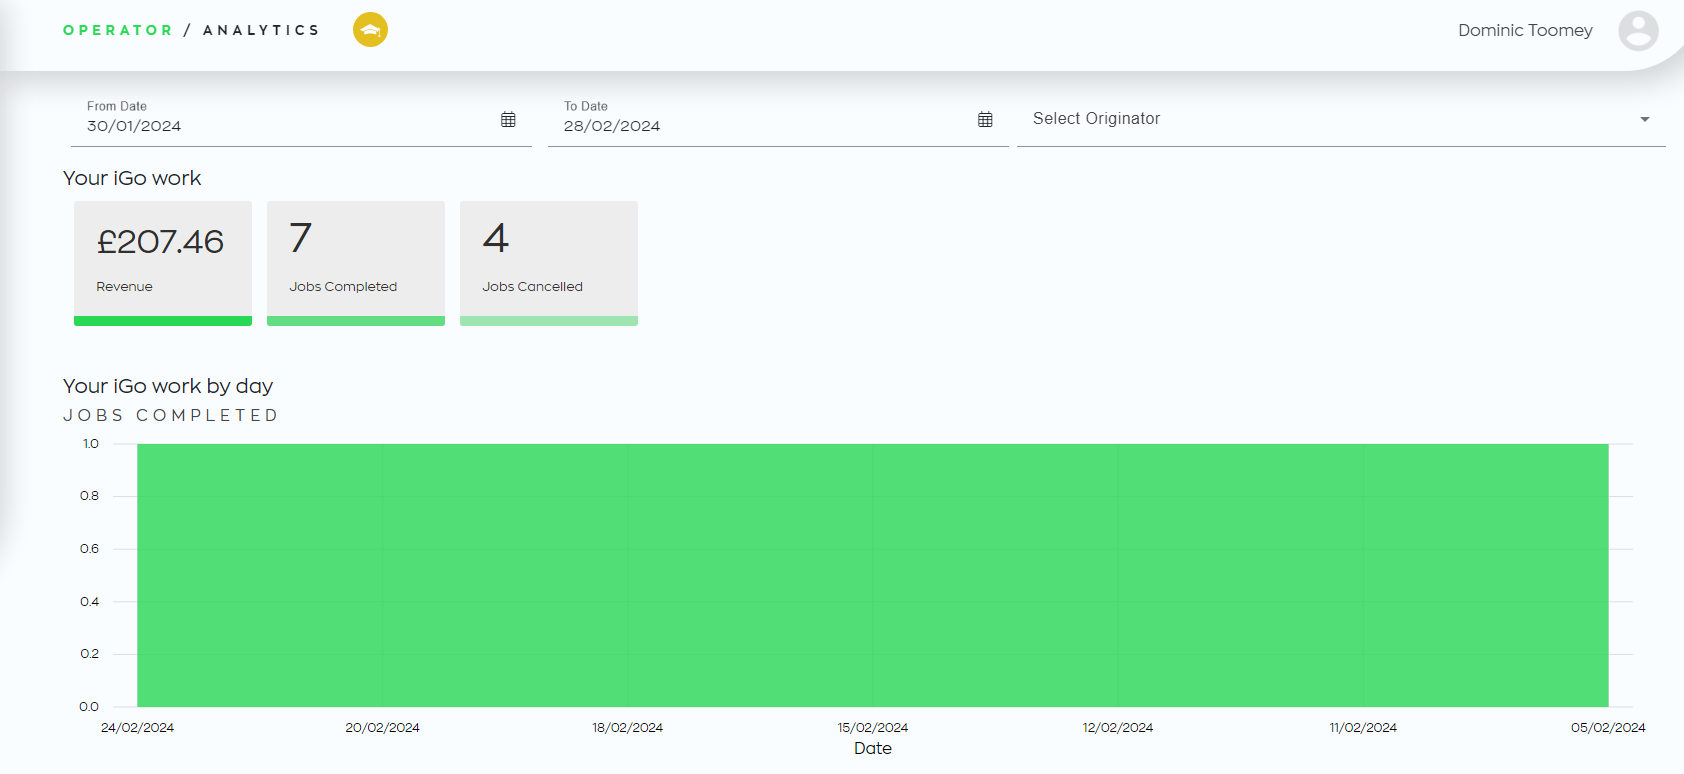Click the 1.0 y-axis value

tap(91, 443)
